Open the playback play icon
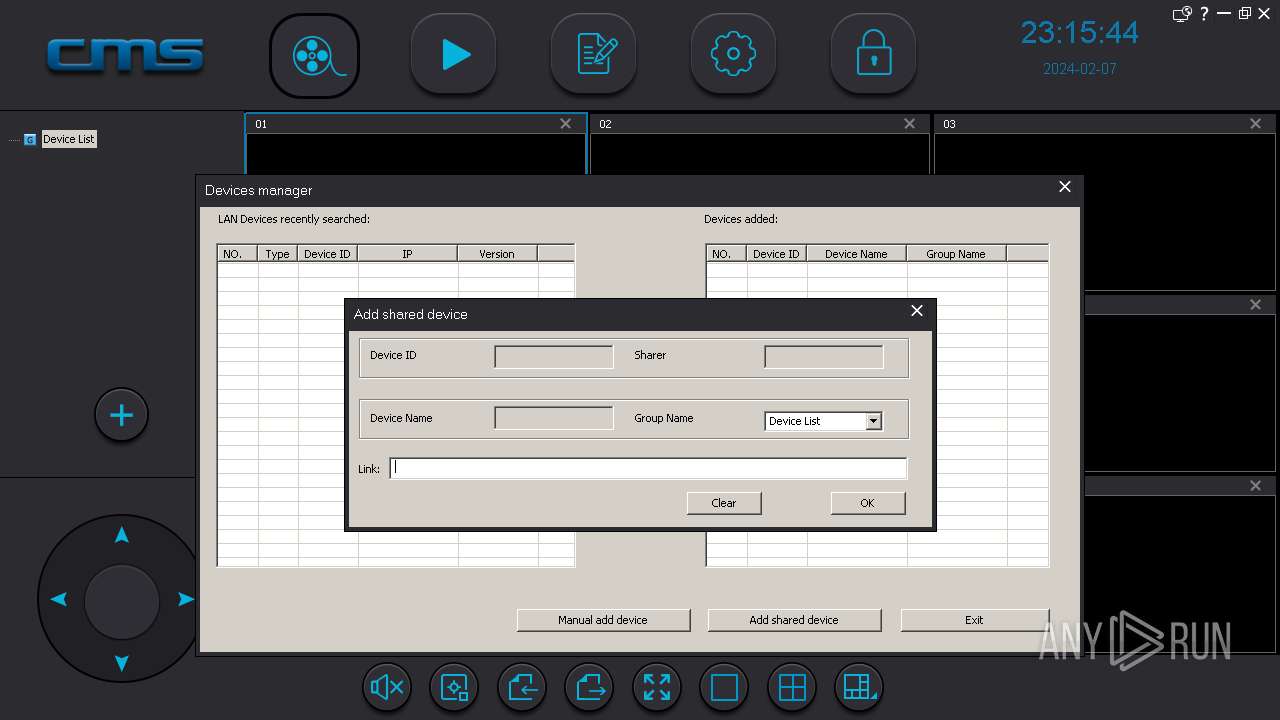 453,55
